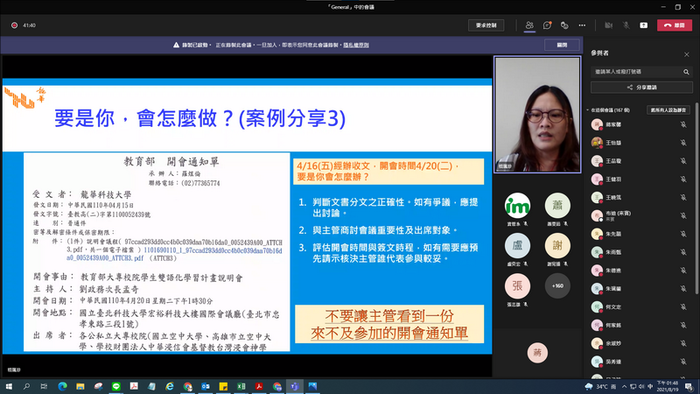Open the reactions icon in meeting toolbar

[x=564, y=25]
